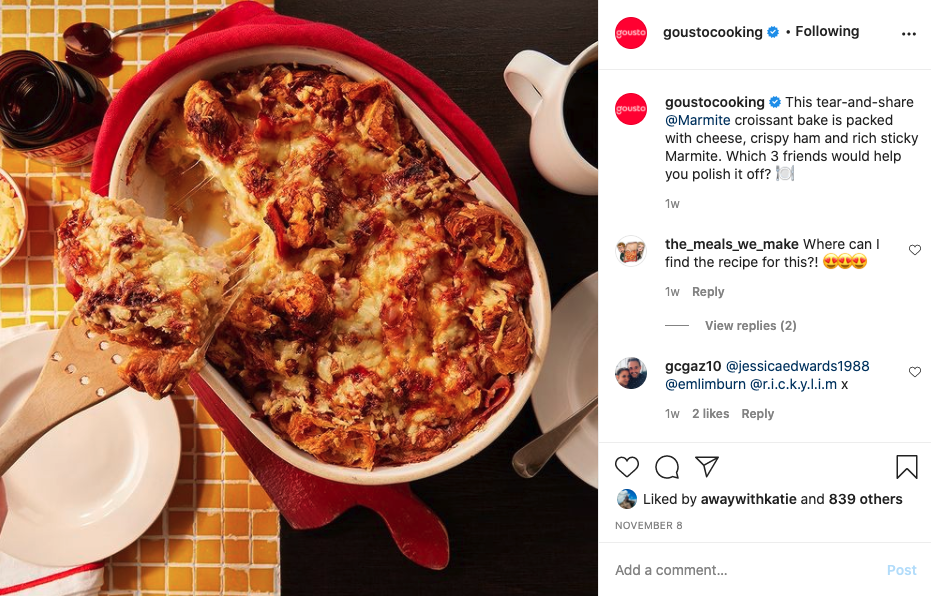View the 2 likes on gcgaz10 comment
This screenshot has width=931, height=596.
[x=711, y=414]
